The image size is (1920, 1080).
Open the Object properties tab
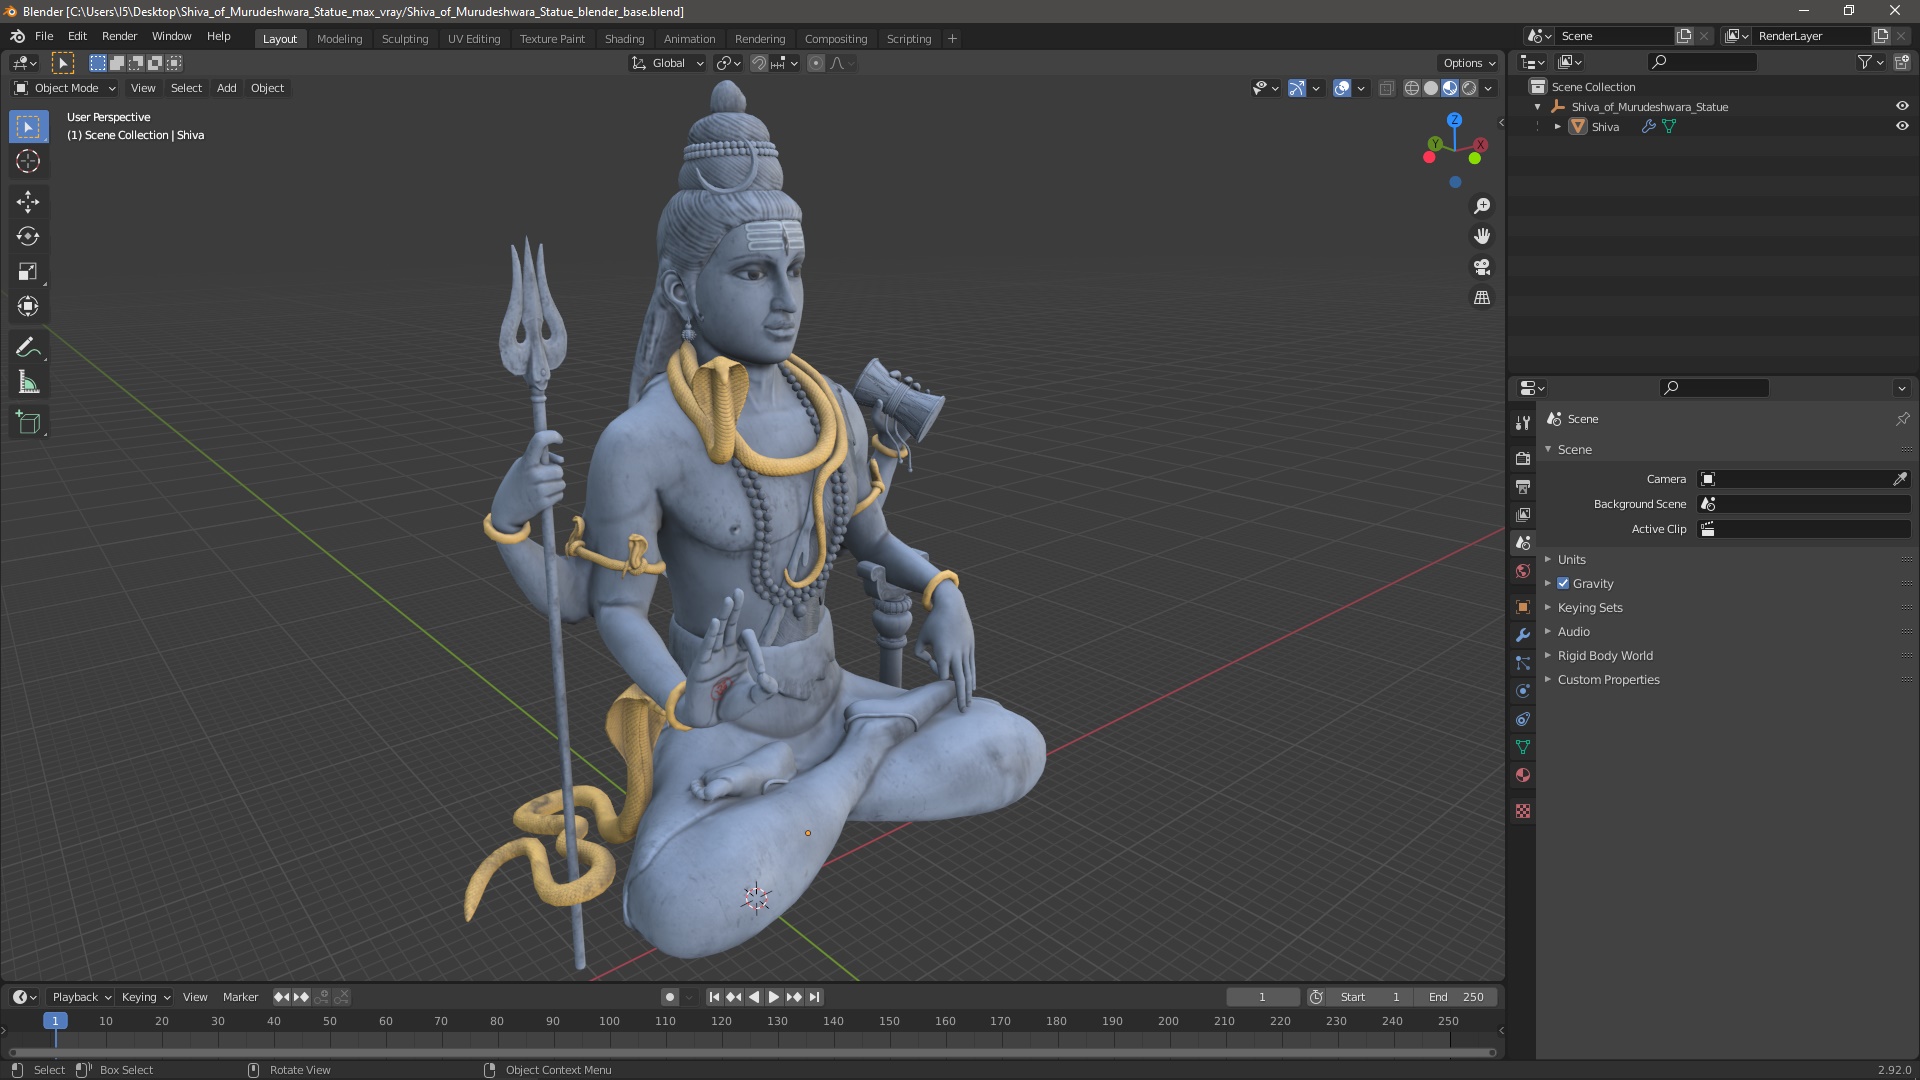(x=1523, y=607)
